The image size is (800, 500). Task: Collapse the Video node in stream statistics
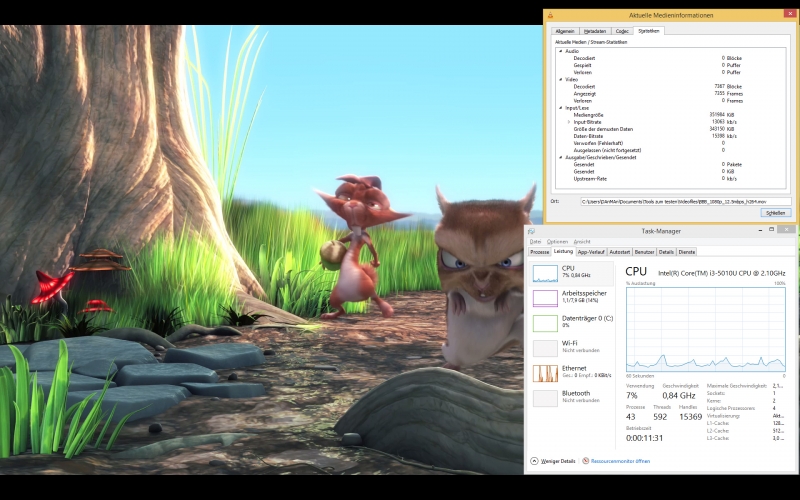click(x=561, y=80)
